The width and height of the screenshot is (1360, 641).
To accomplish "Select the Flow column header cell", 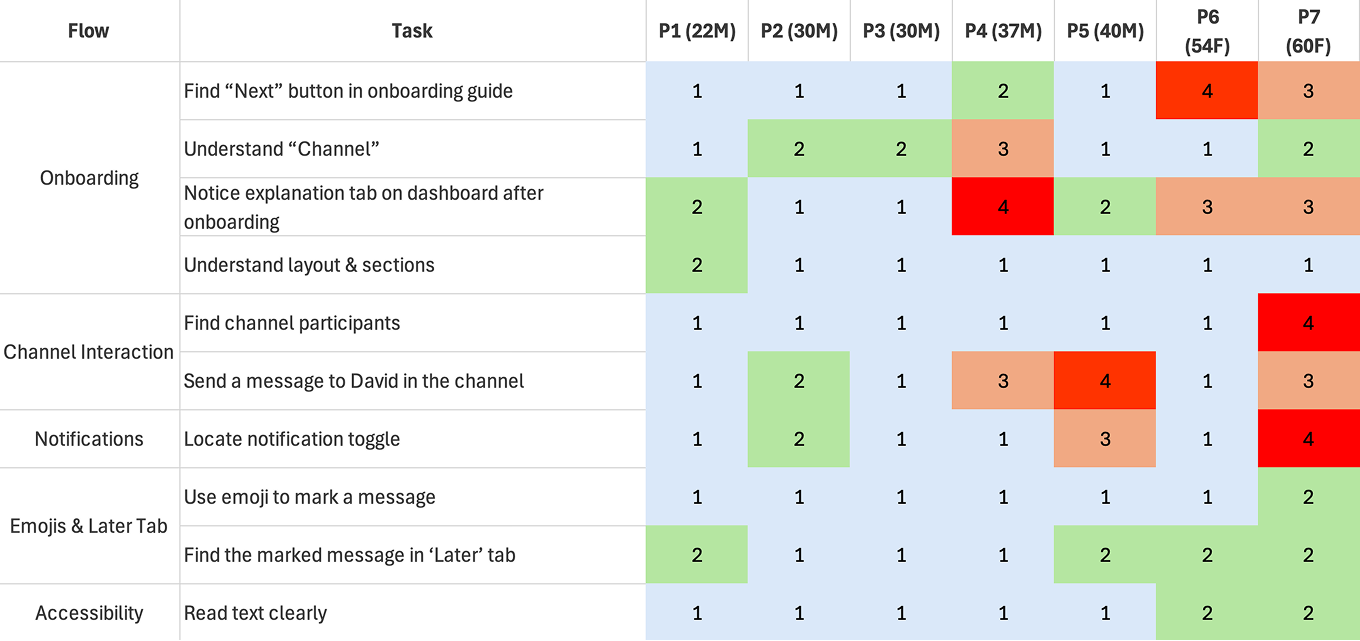I will [x=89, y=31].
